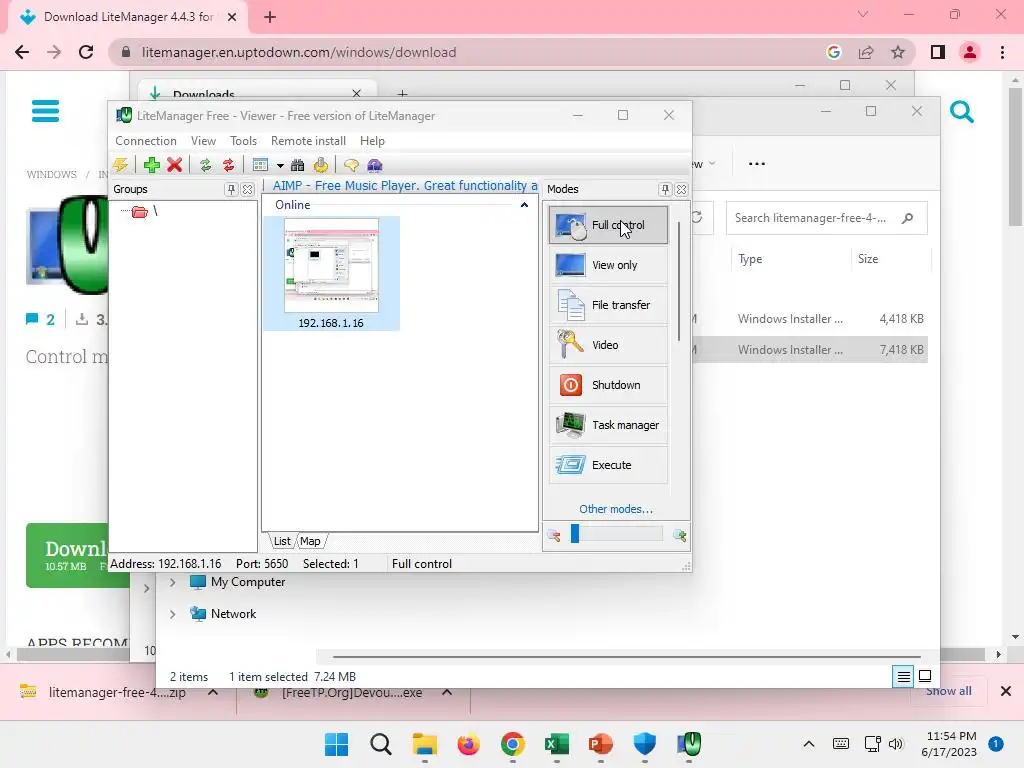
Task: Expand Network in File Explorer tree
Action: point(172,614)
